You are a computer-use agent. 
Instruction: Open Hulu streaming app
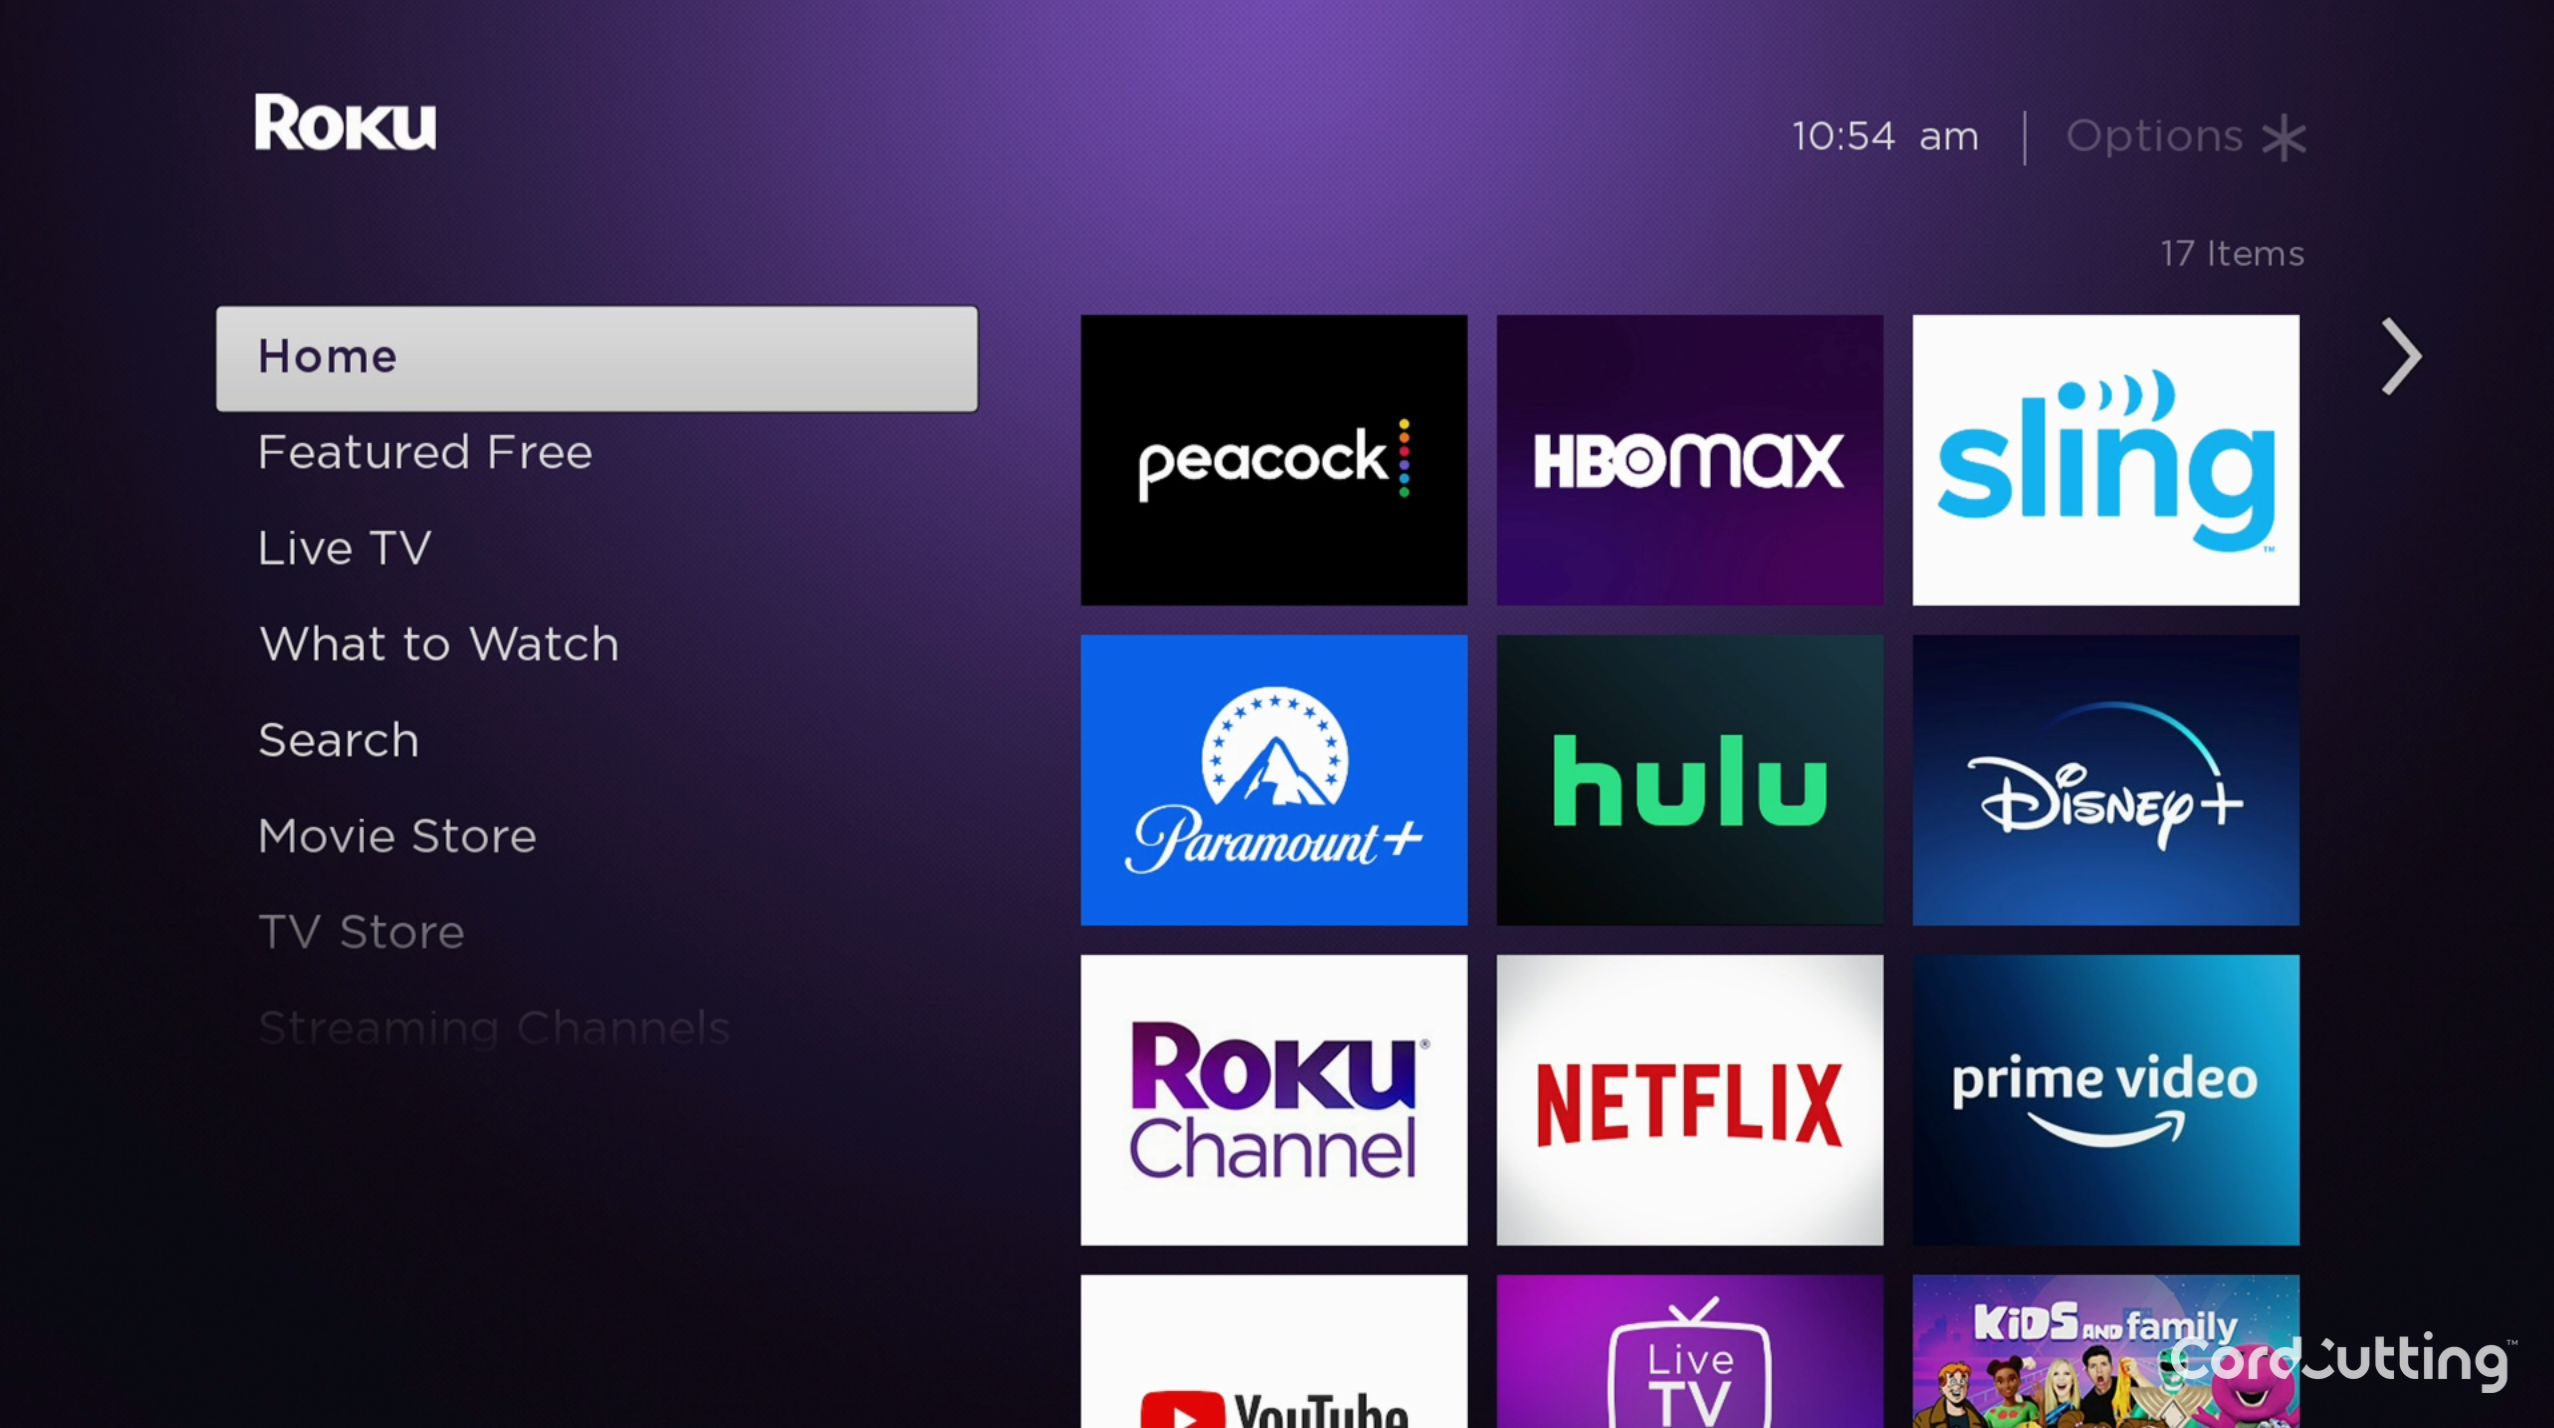pyautogui.click(x=1689, y=782)
